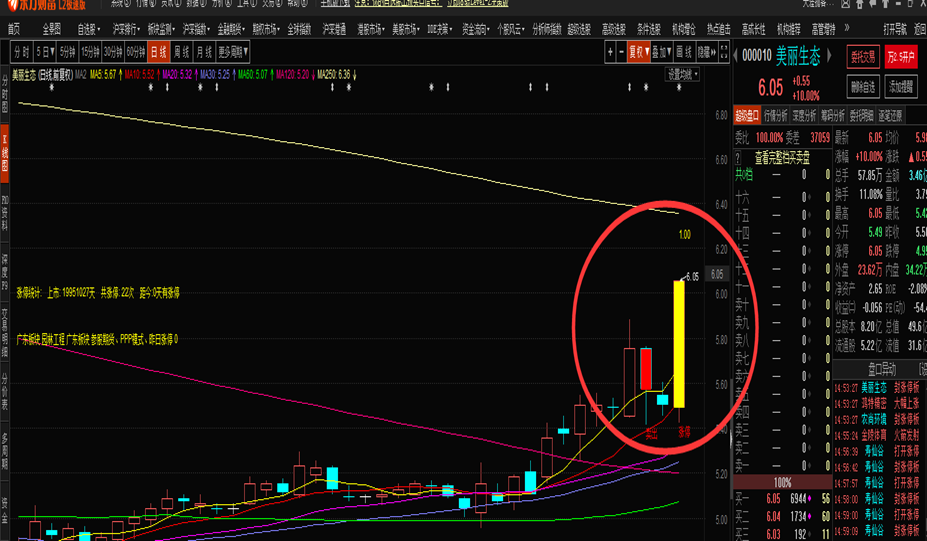Image resolution: width=927 pixels, height=541 pixels.
Task: Switch to 超级盘口 tab
Action: (747, 115)
